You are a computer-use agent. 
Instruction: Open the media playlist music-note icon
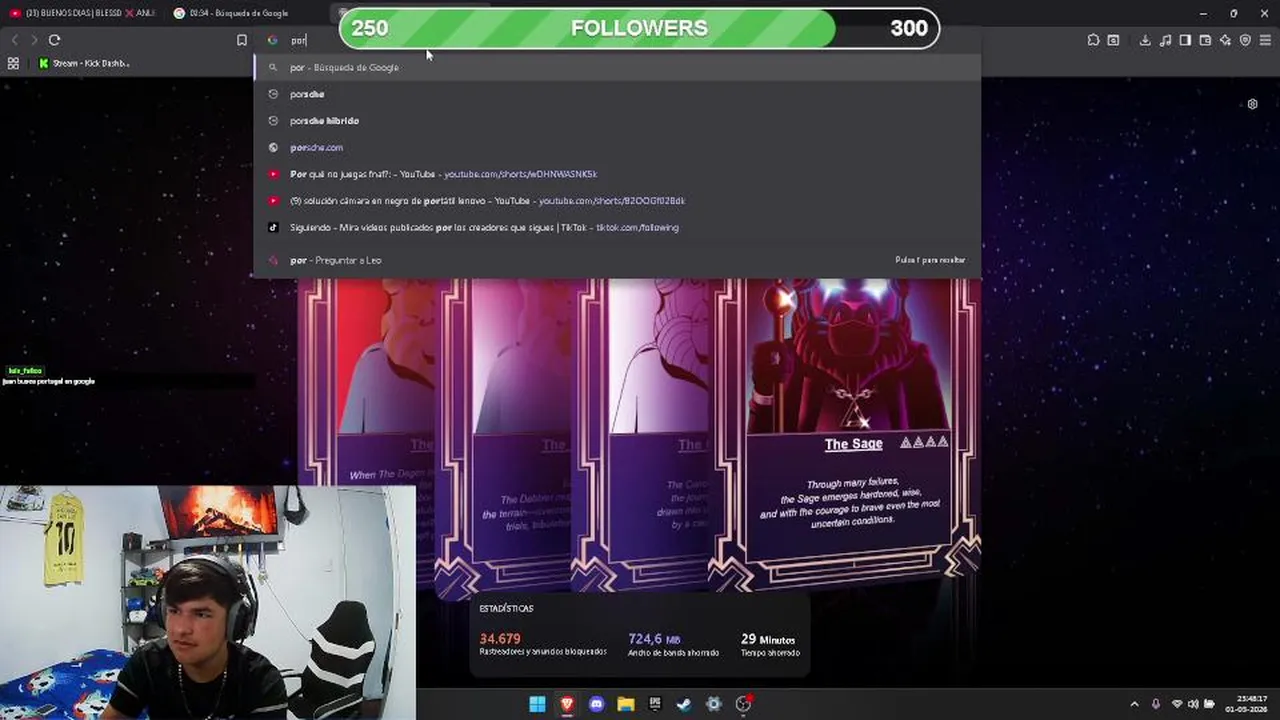point(1165,40)
